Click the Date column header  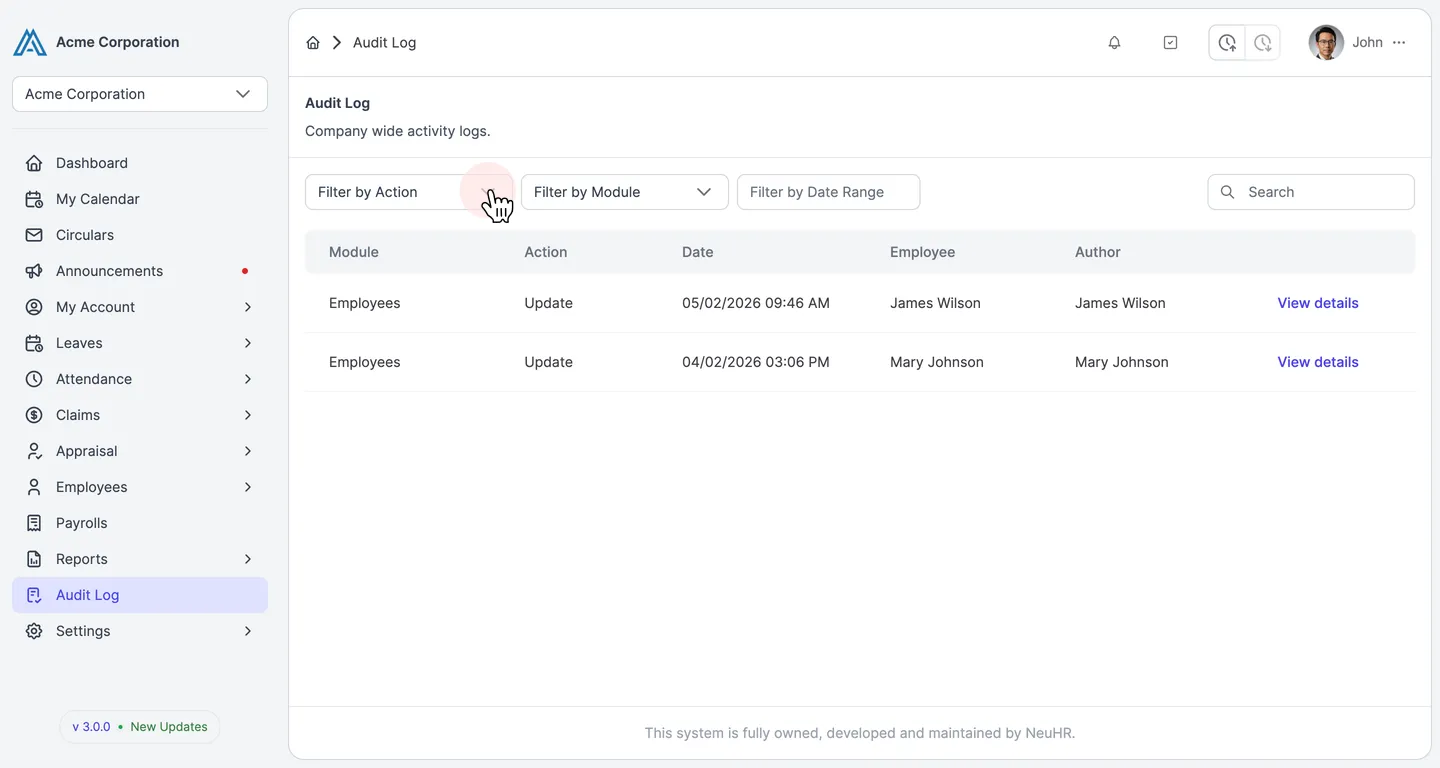pos(698,252)
